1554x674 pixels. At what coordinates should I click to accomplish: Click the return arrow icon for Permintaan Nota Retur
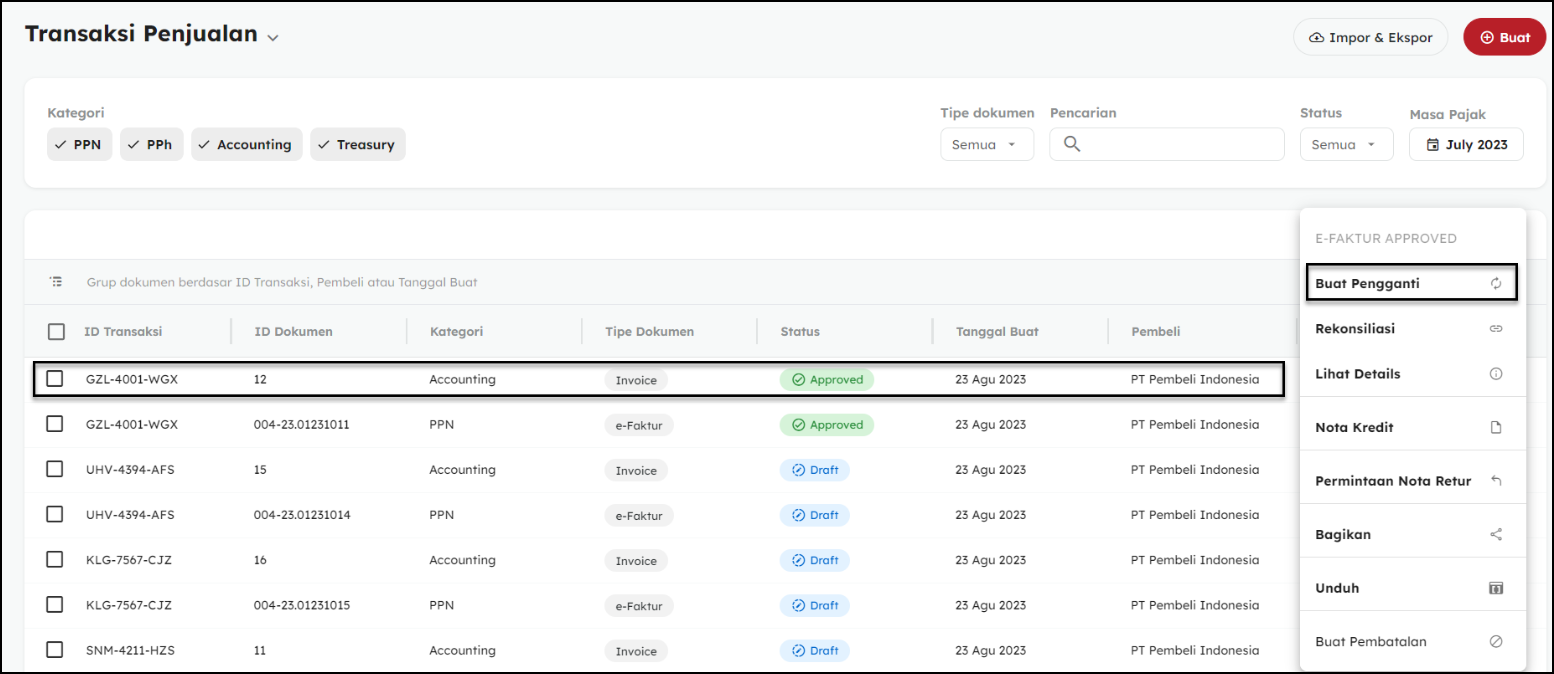(x=1496, y=481)
